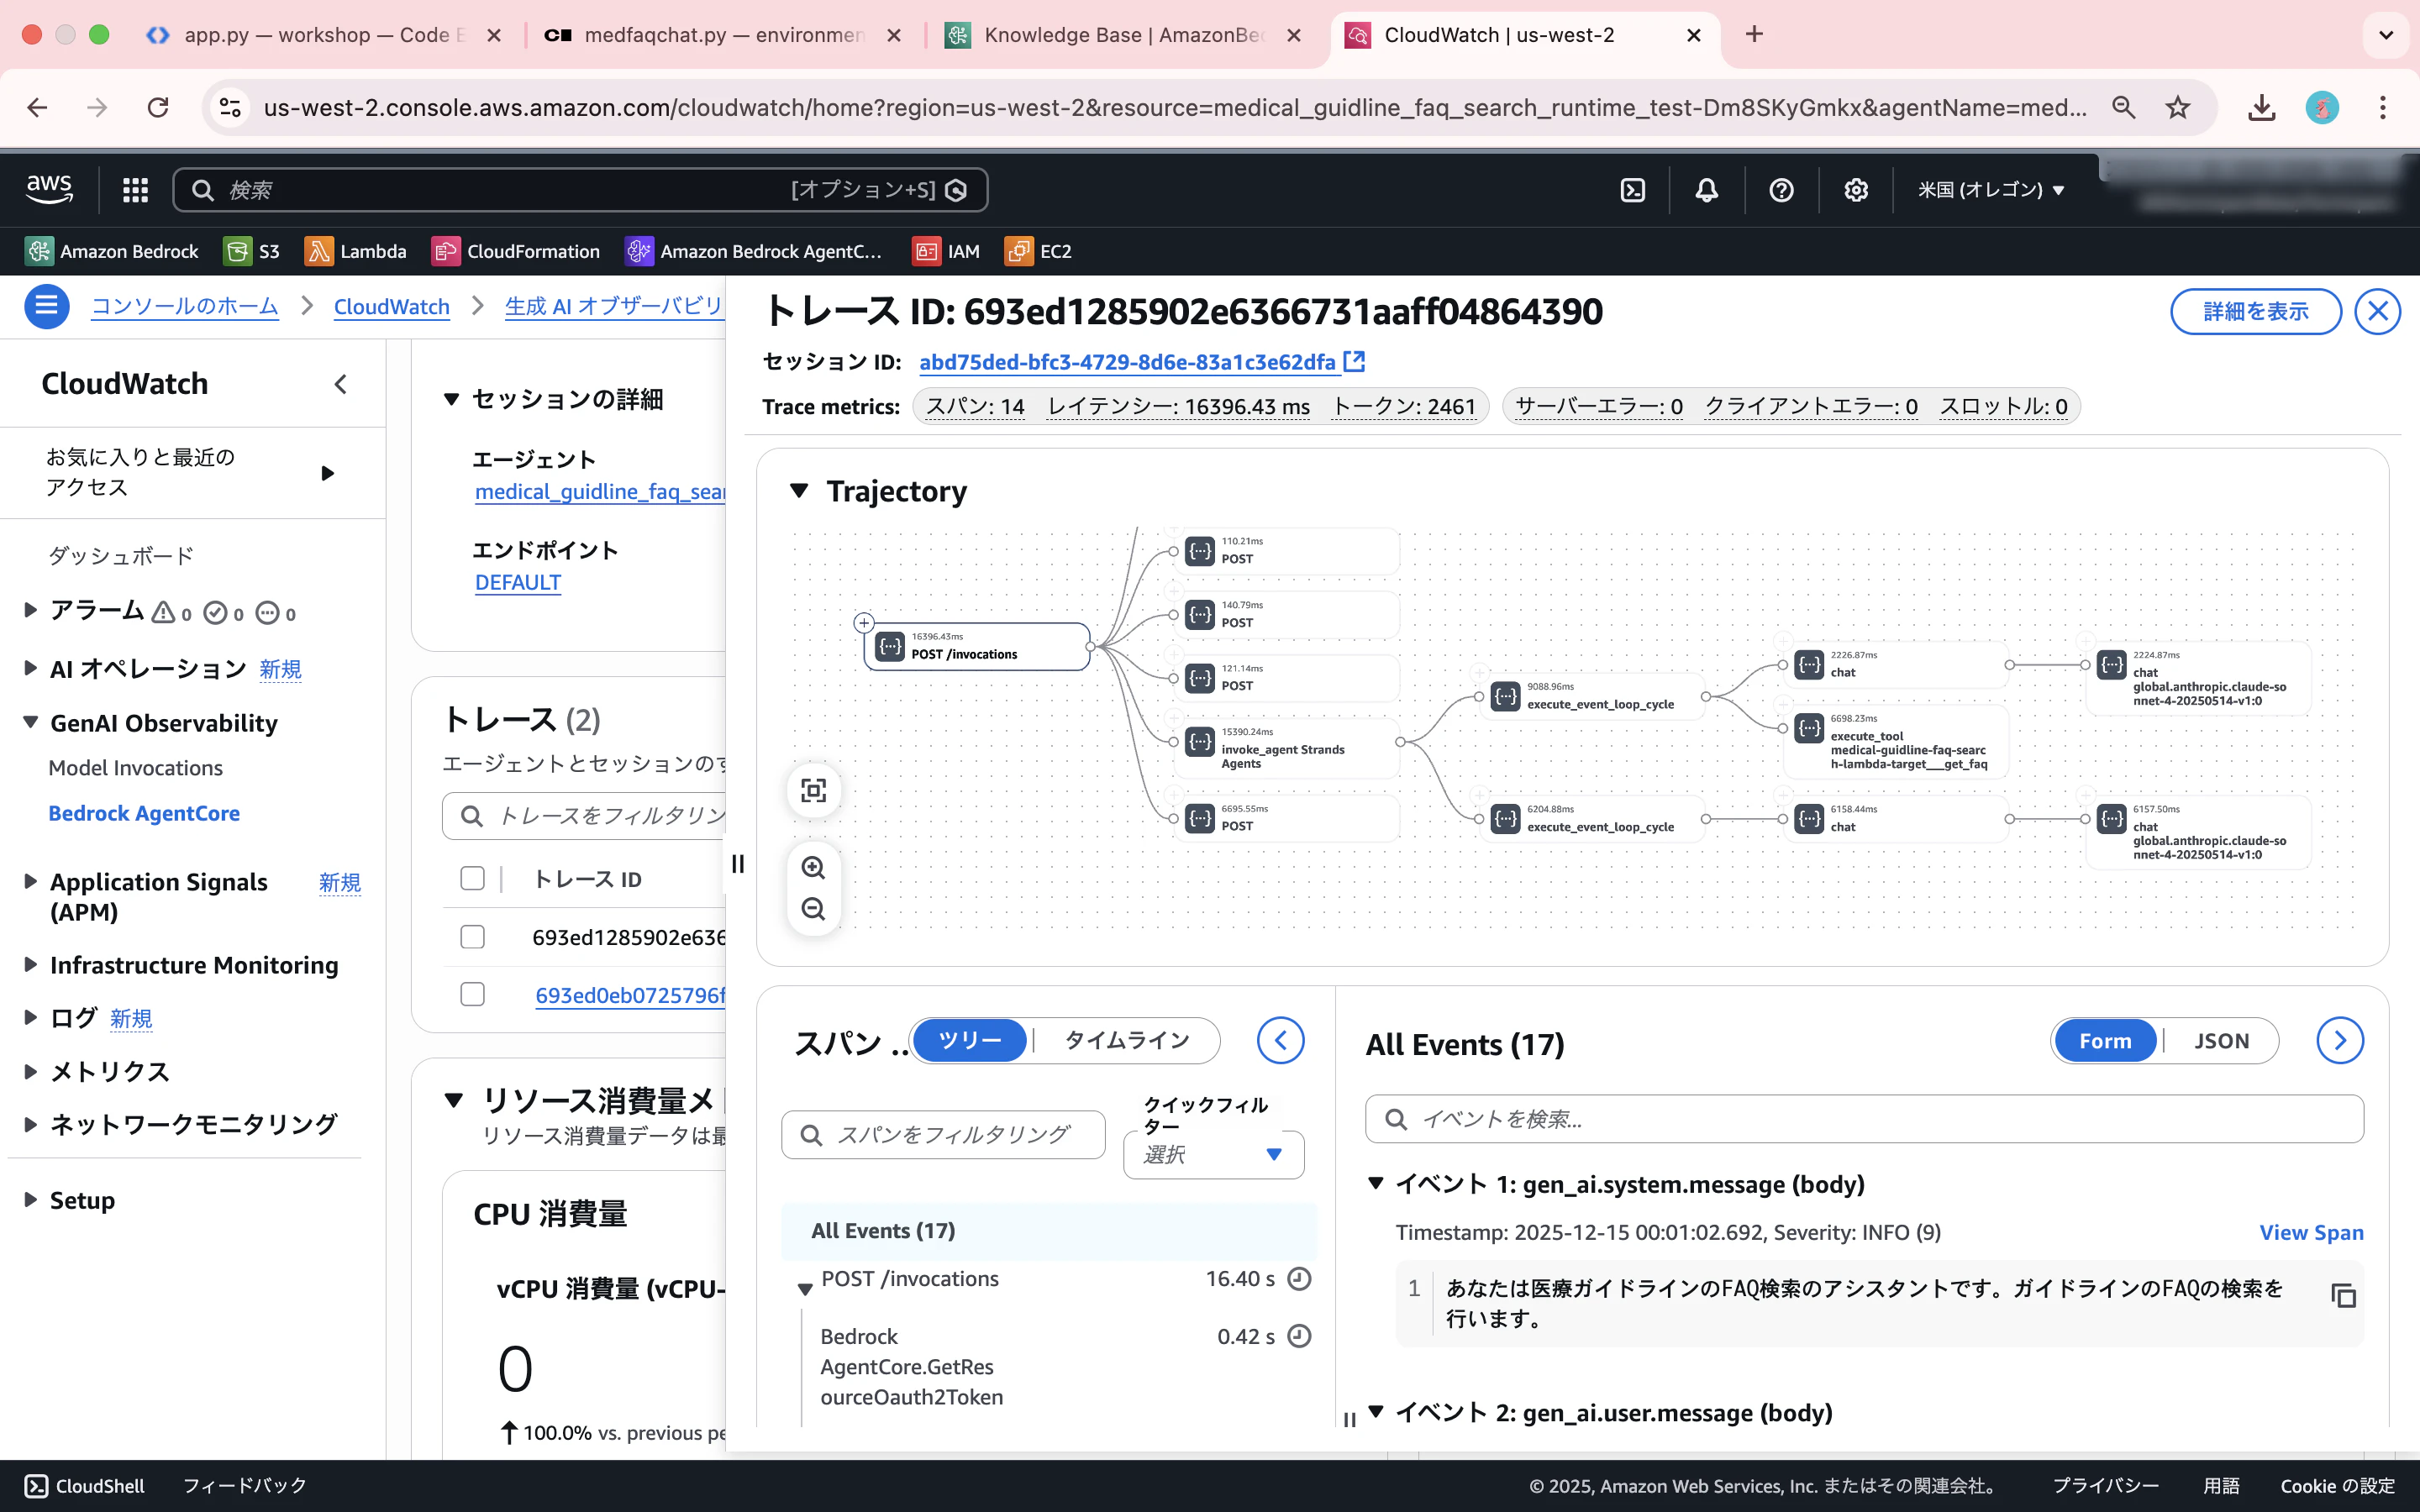The image size is (2420, 1512).
Task: Collapse the POST /invocations span tree node
Action: (805, 1290)
